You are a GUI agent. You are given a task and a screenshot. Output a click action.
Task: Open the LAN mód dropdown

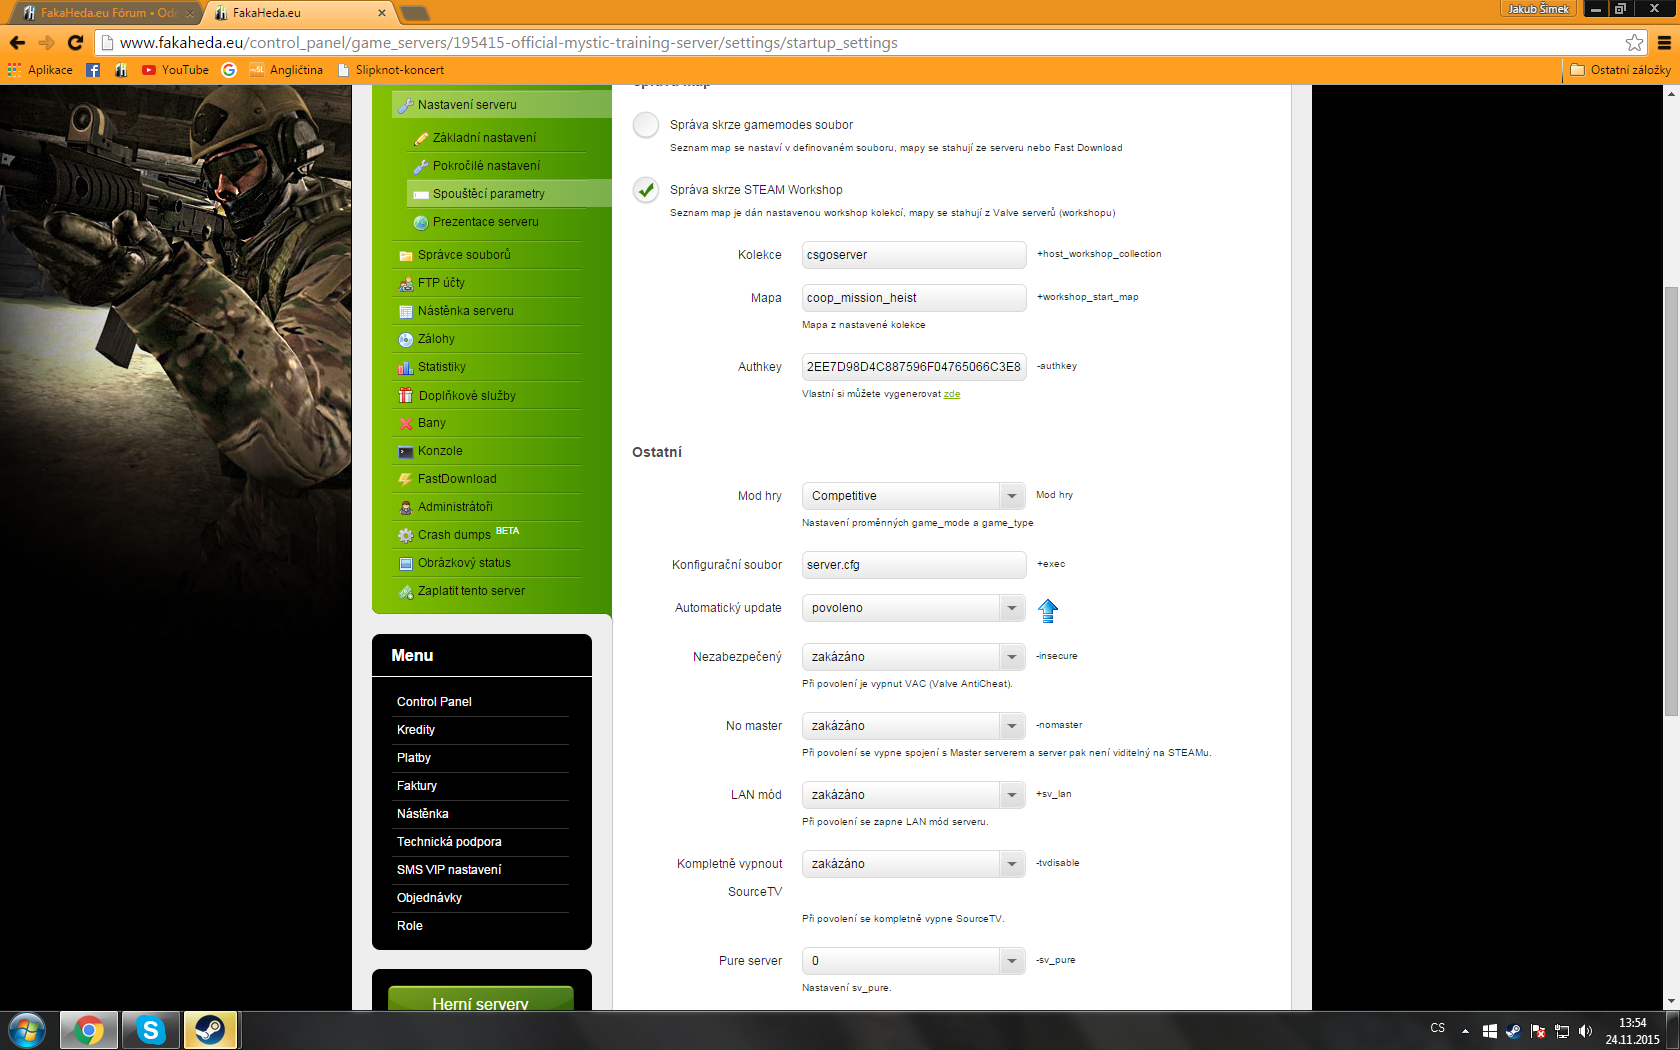pos(914,795)
